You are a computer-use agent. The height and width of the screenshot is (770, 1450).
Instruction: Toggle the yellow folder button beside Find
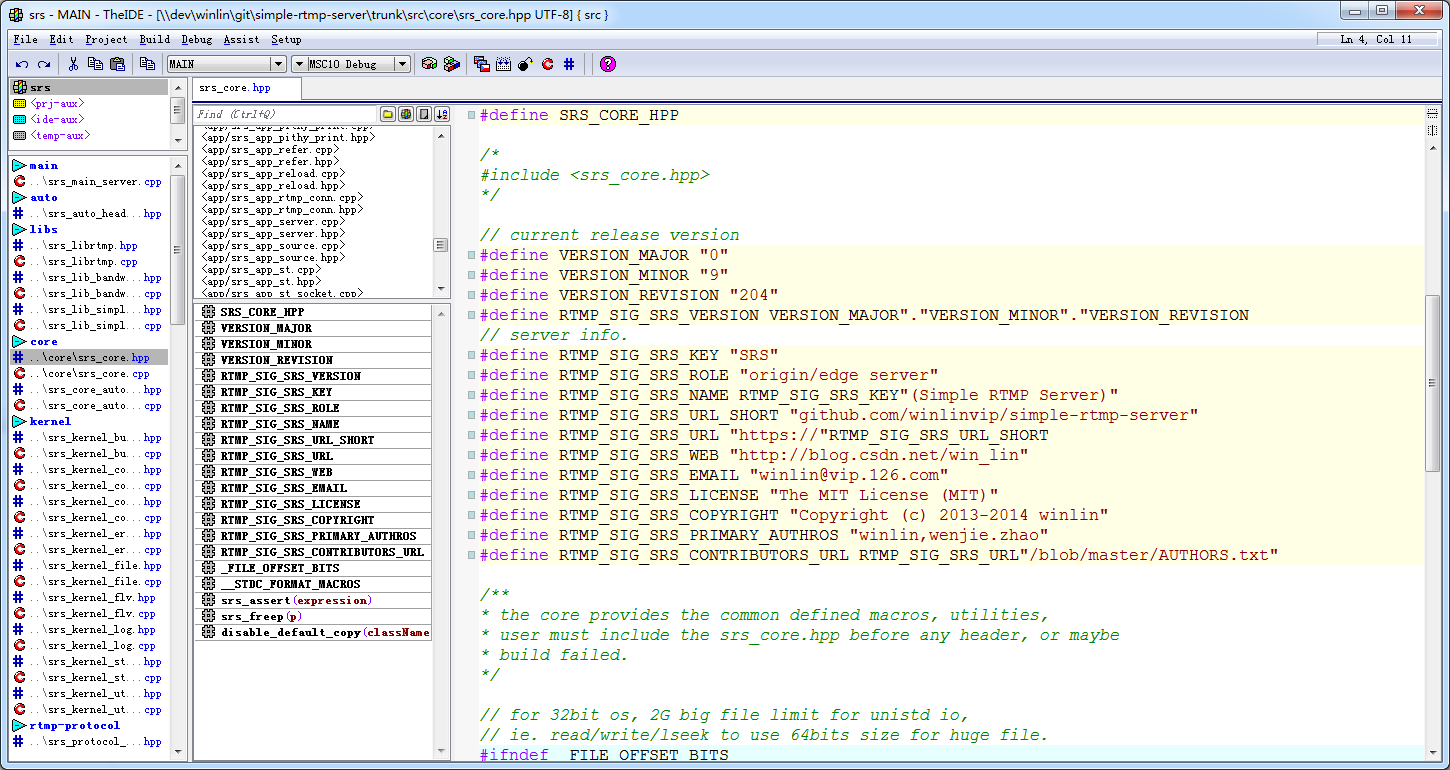pyautogui.click(x=388, y=114)
